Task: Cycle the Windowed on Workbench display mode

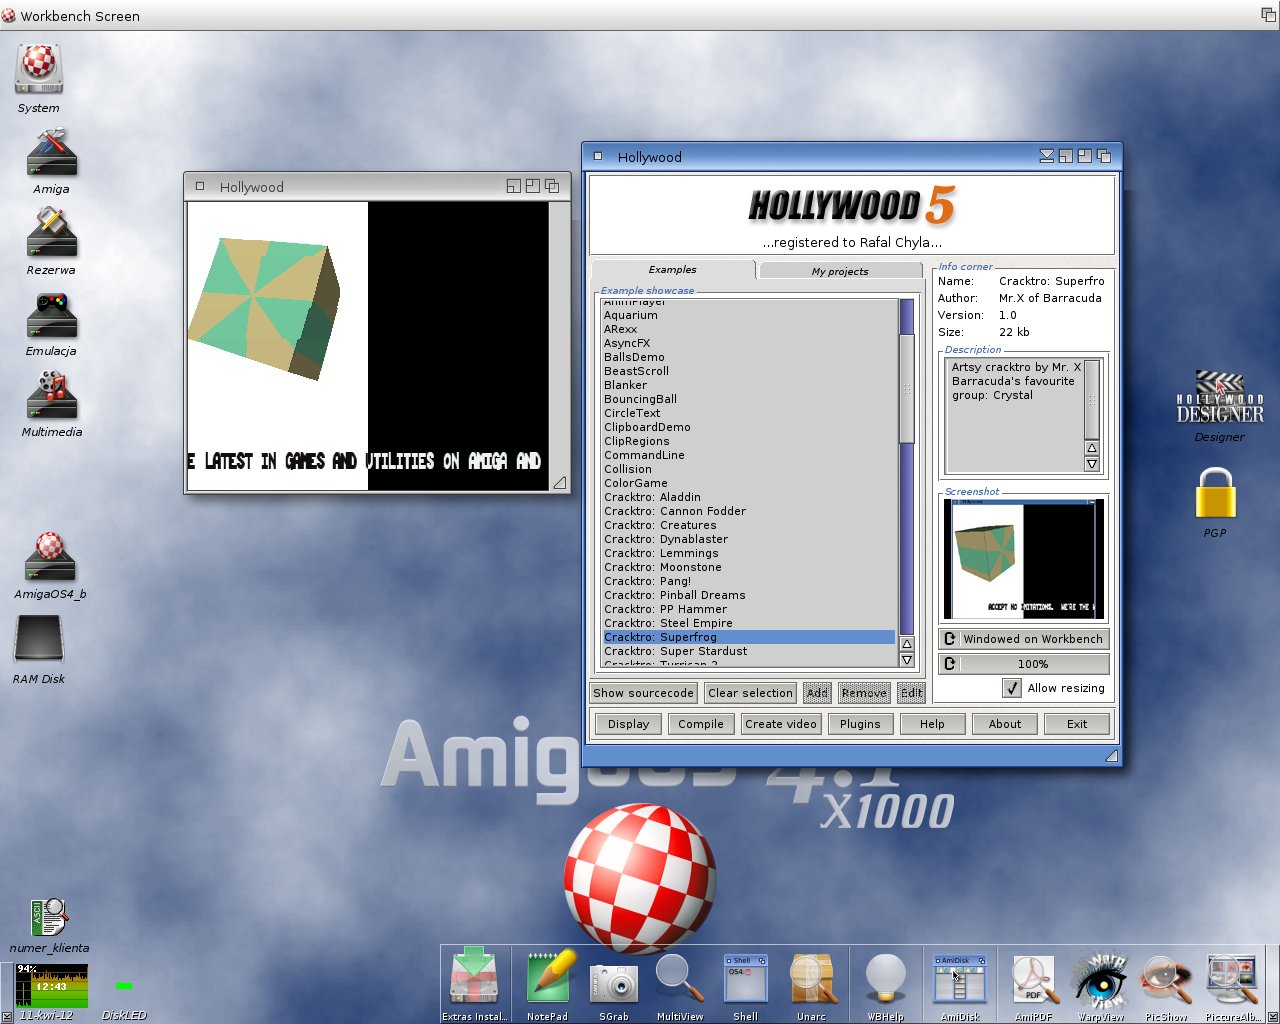Action: click(x=1024, y=639)
